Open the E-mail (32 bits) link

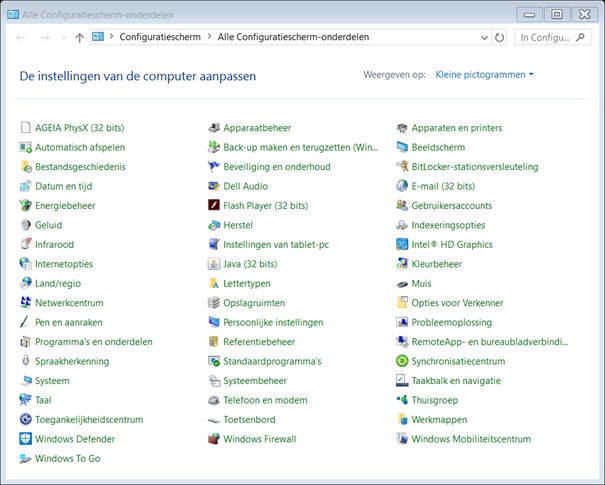tap(443, 186)
